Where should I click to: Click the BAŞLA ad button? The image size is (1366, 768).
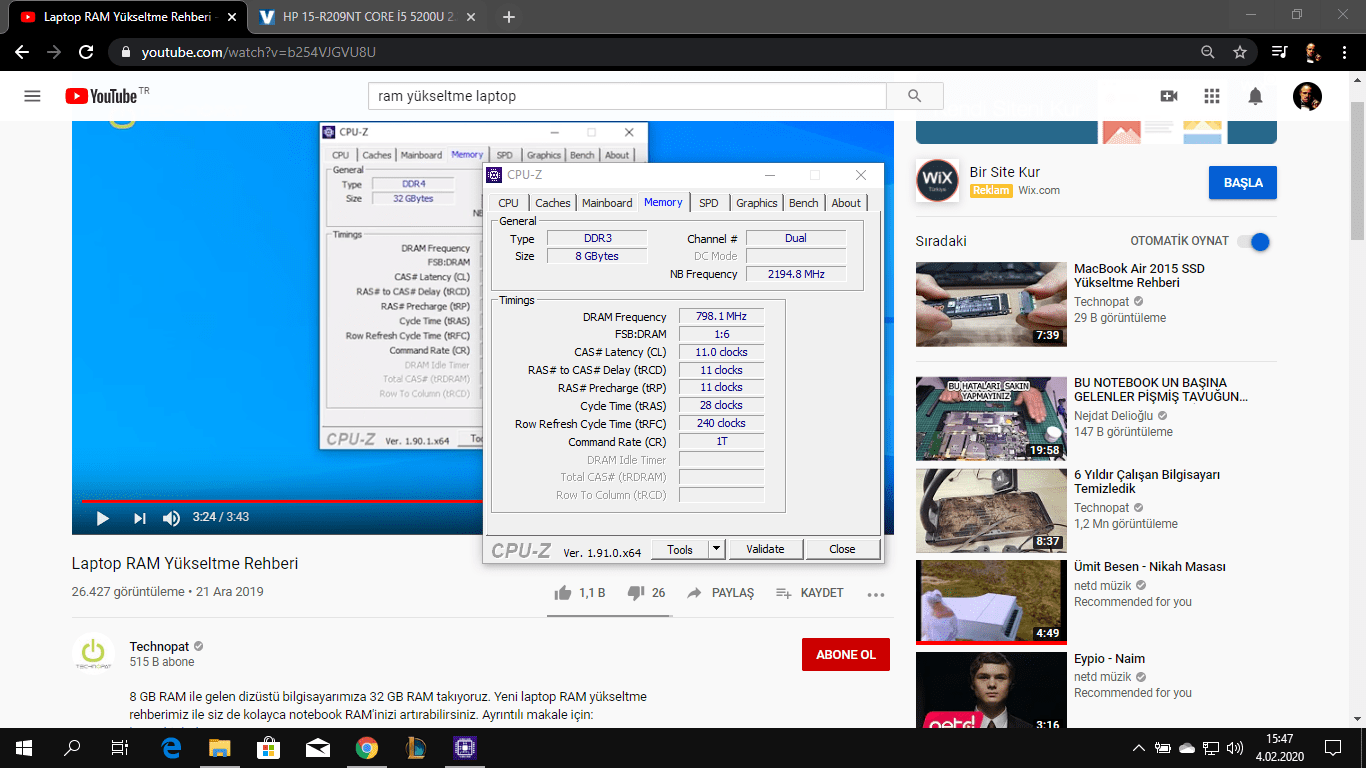[1243, 183]
